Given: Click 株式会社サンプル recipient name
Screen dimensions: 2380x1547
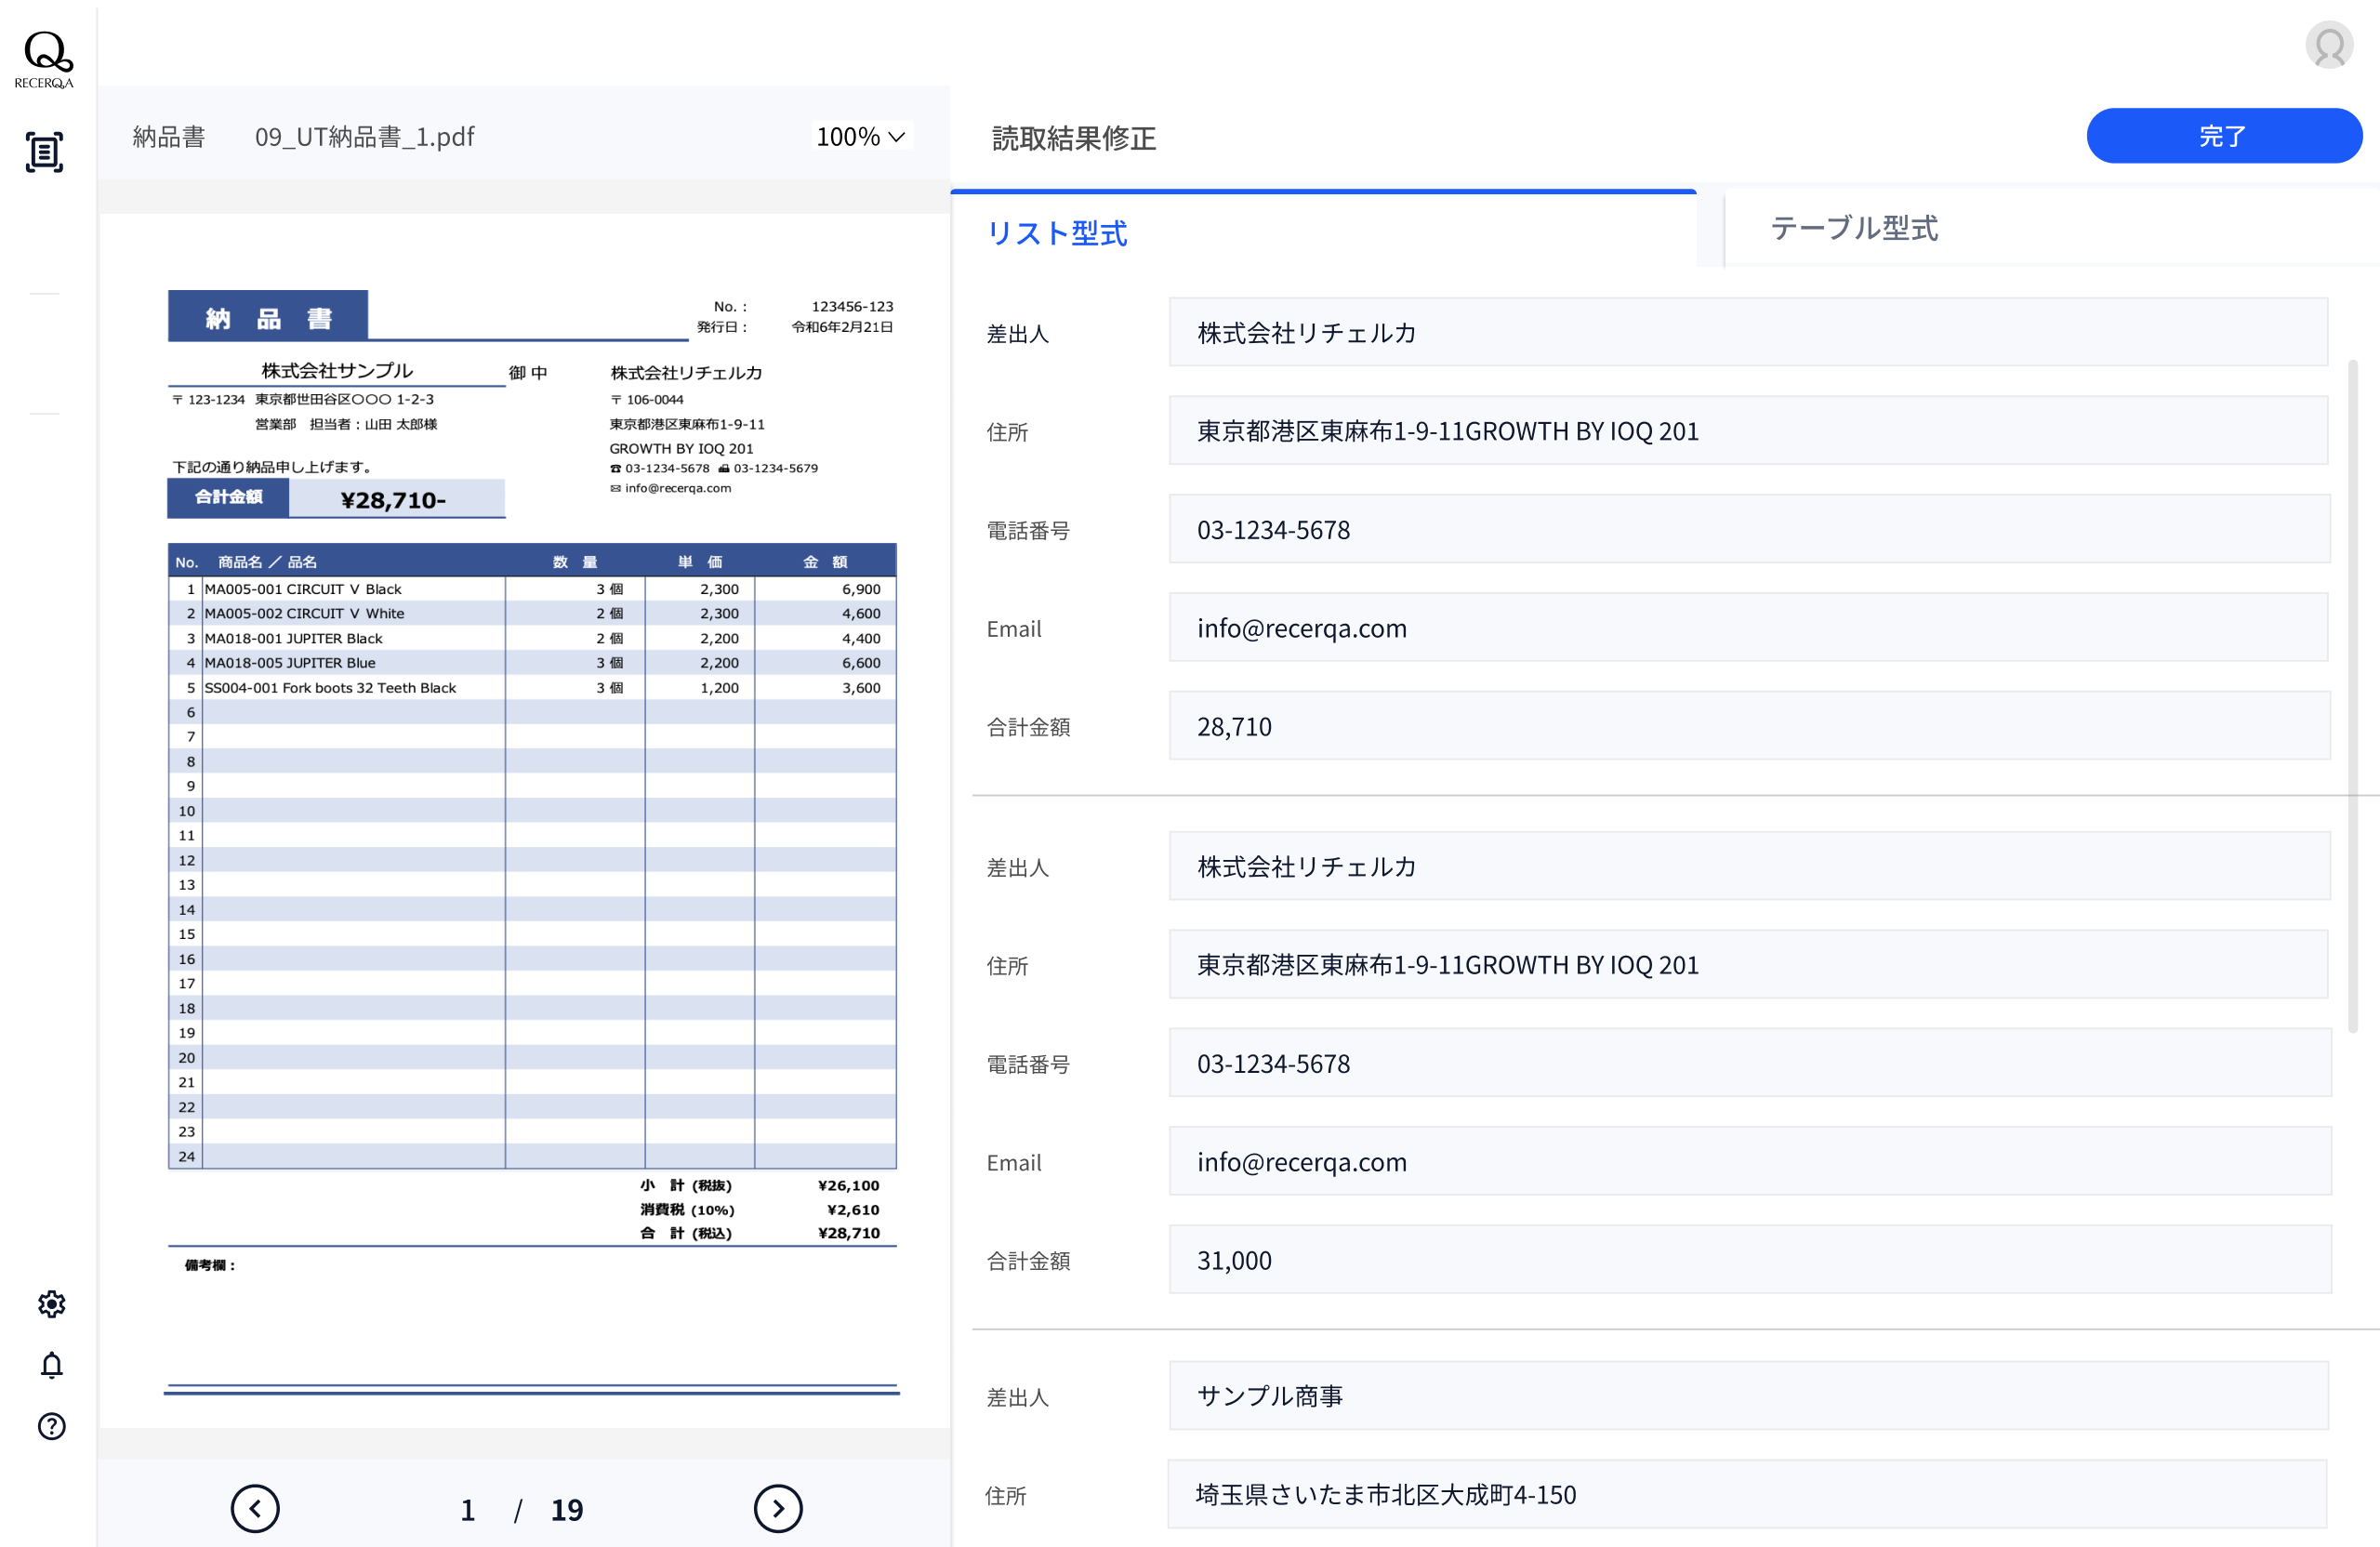Looking at the screenshot, I should click(337, 371).
